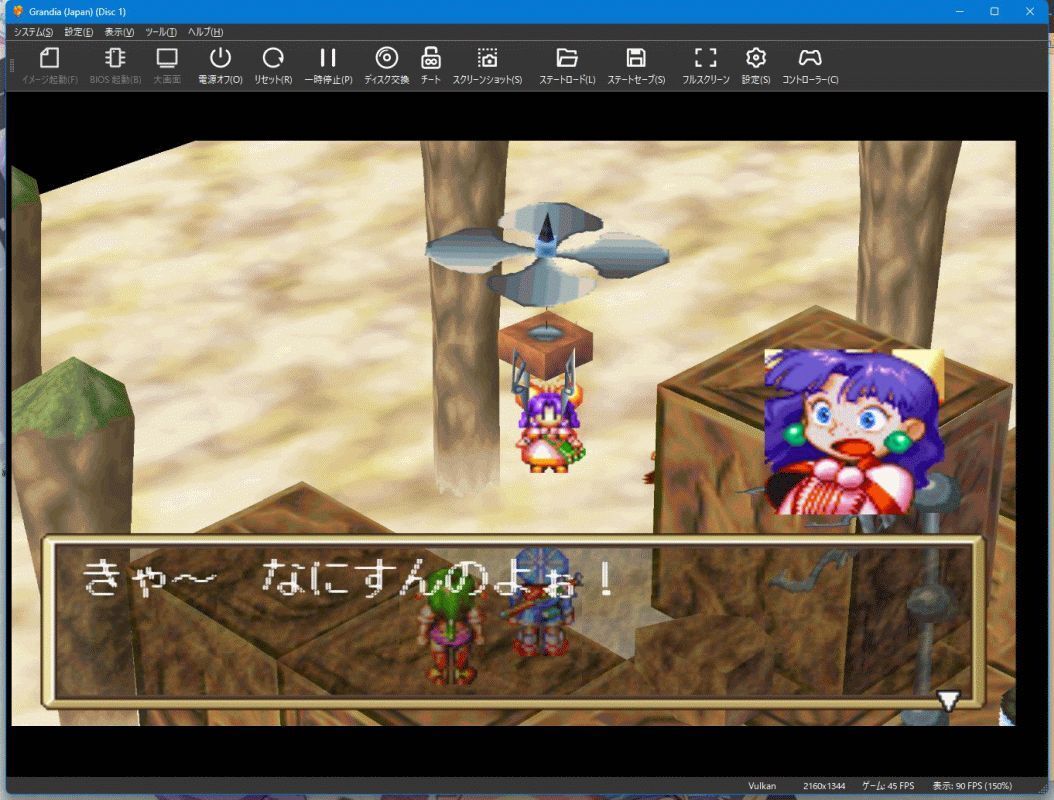Open the チート cheats icon
The width and height of the screenshot is (1054, 800).
pyautogui.click(x=431, y=66)
